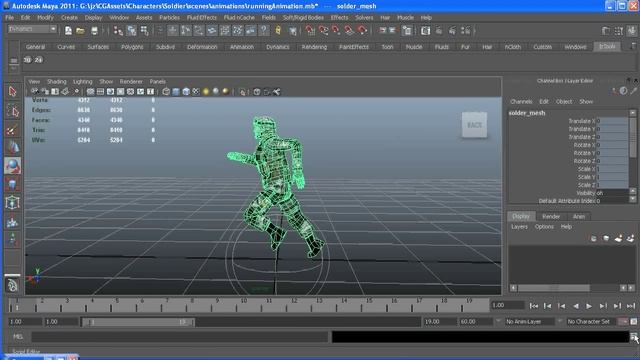Open the Dynamics menu set dropdown
Viewport: 640px width, 360px height.
[x=32, y=29]
